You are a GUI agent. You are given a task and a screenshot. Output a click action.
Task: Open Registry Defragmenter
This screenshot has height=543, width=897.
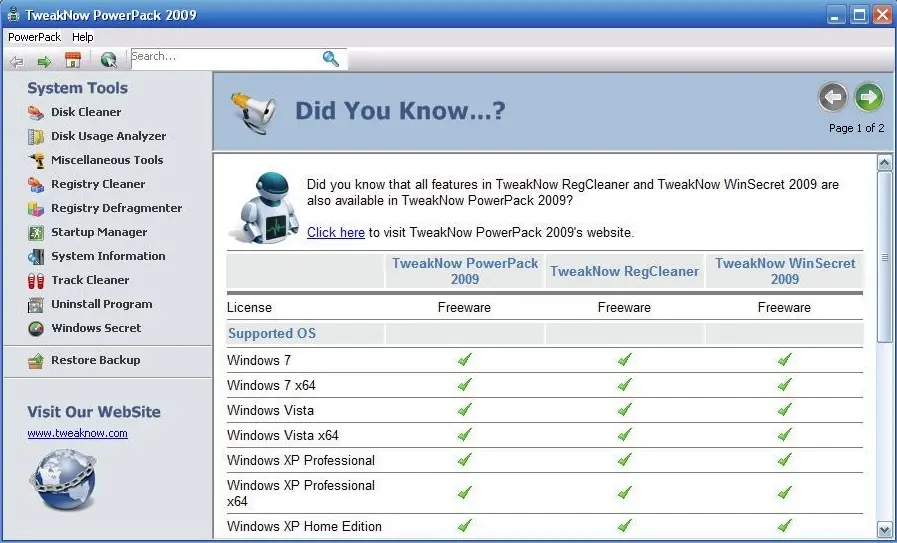117,208
